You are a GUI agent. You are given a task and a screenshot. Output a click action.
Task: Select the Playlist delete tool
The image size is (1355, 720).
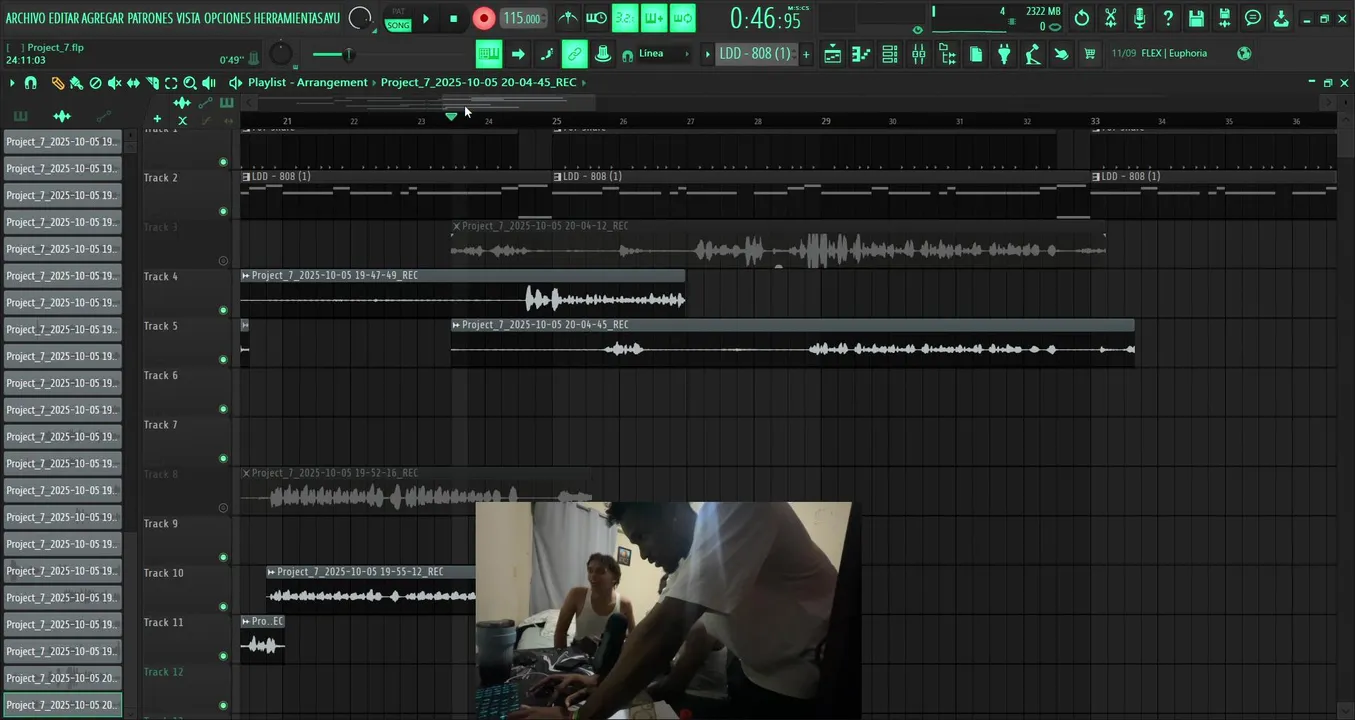(95, 83)
